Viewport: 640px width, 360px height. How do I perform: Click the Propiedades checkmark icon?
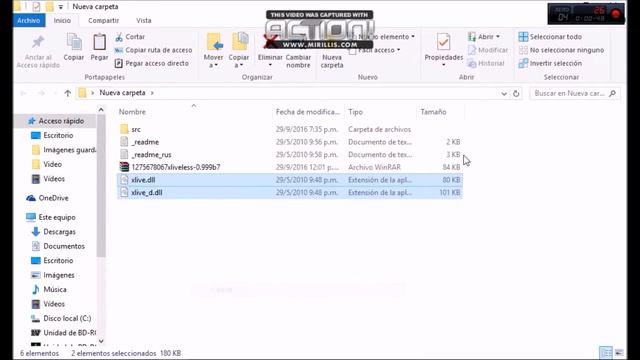(x=444, y=42)
